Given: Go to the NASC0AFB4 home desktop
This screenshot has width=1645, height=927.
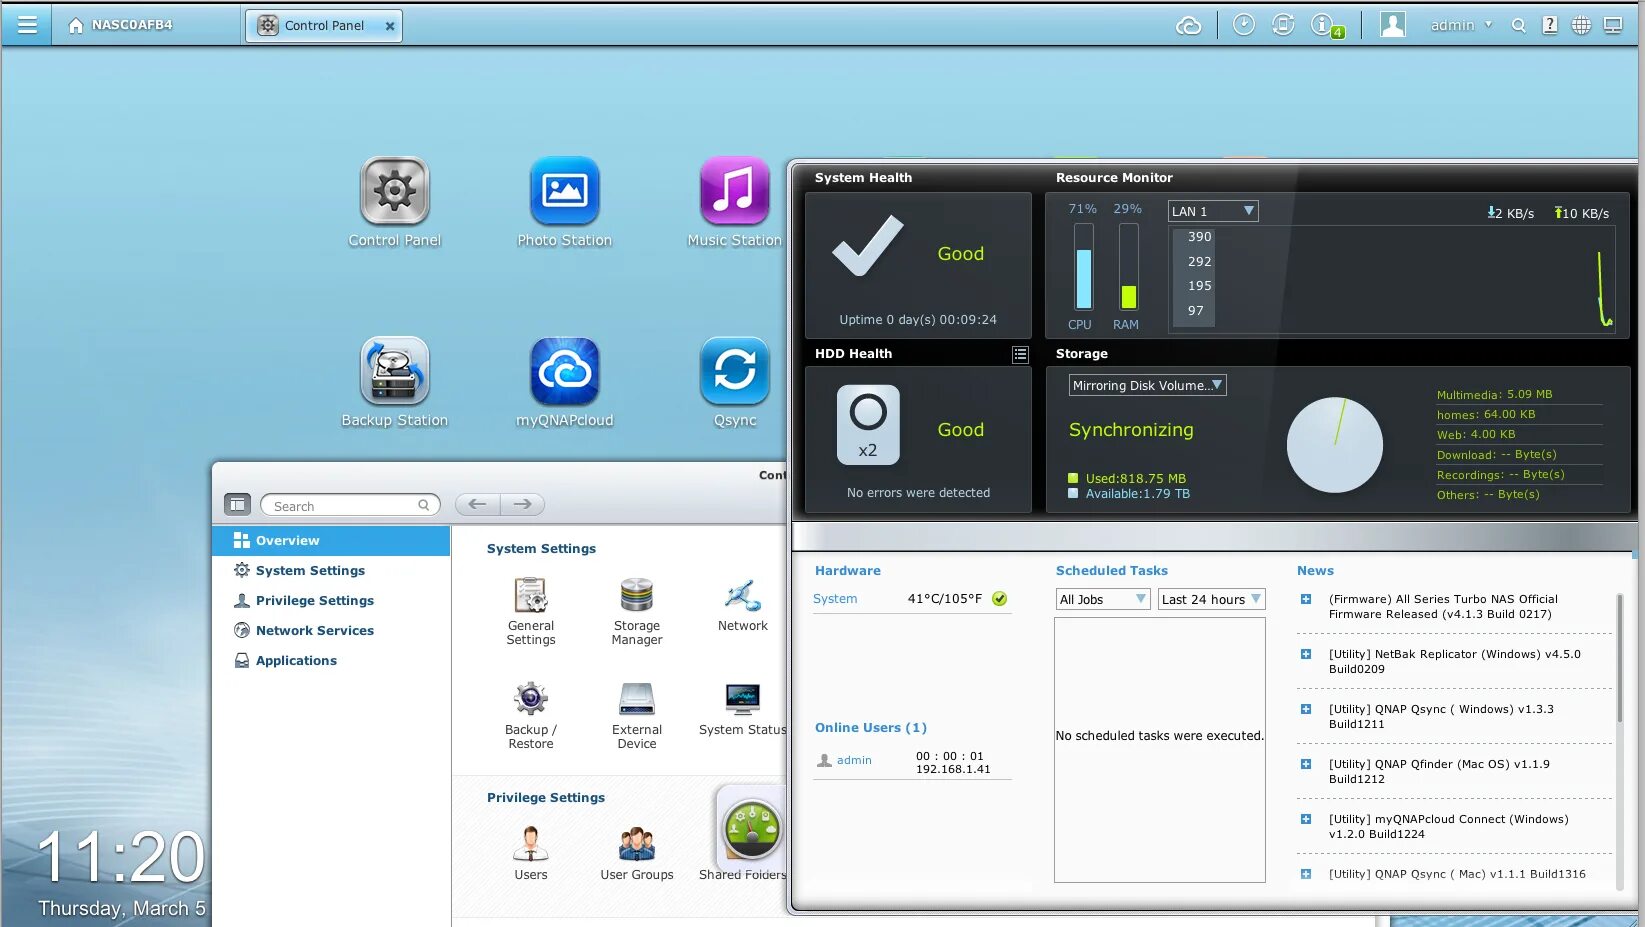Looking at the screenshot, I should click(x=120, y=25).
